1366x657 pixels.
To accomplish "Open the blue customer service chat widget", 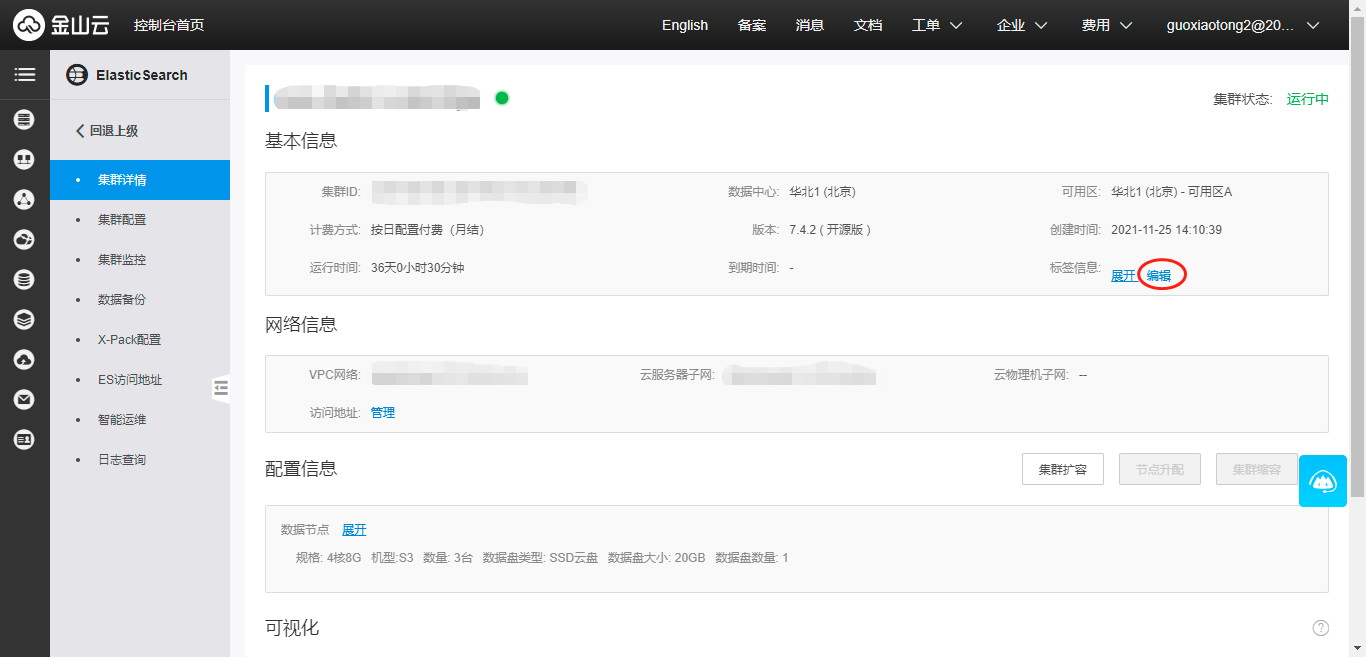I will [1322, 482].
